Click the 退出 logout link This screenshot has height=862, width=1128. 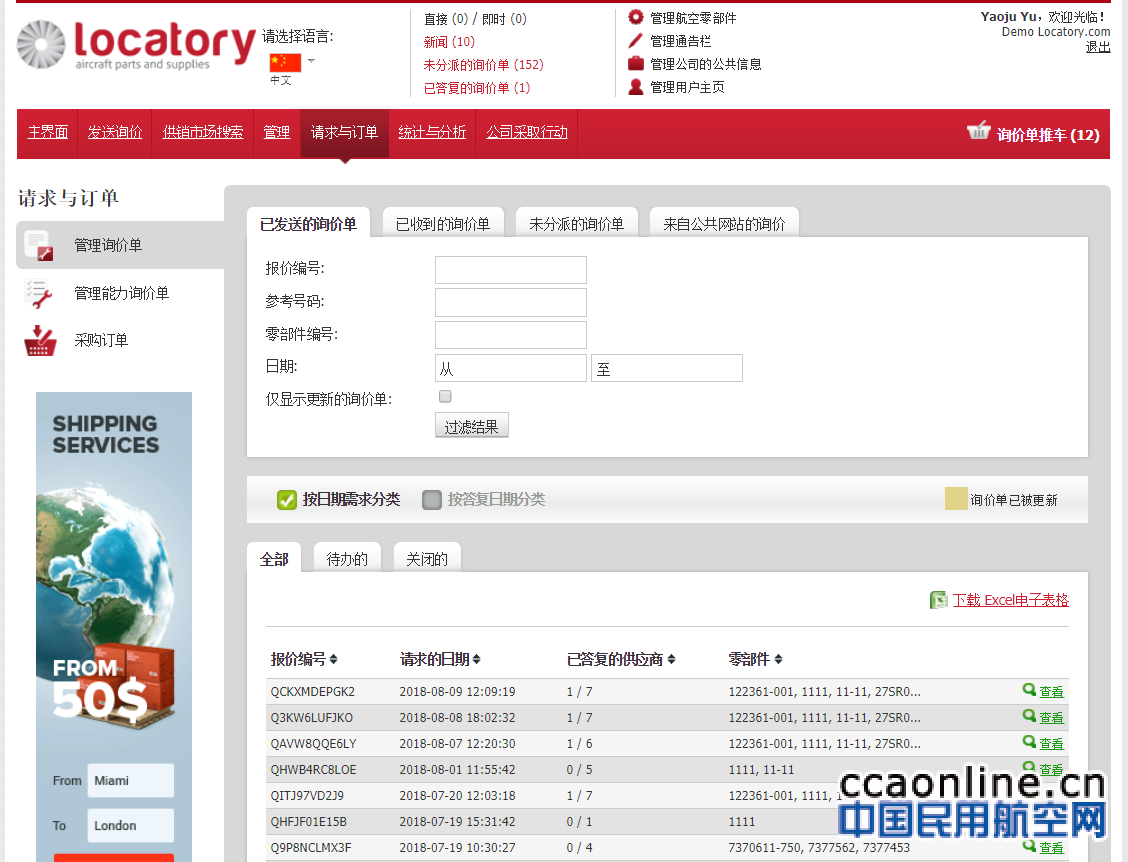1098,47
